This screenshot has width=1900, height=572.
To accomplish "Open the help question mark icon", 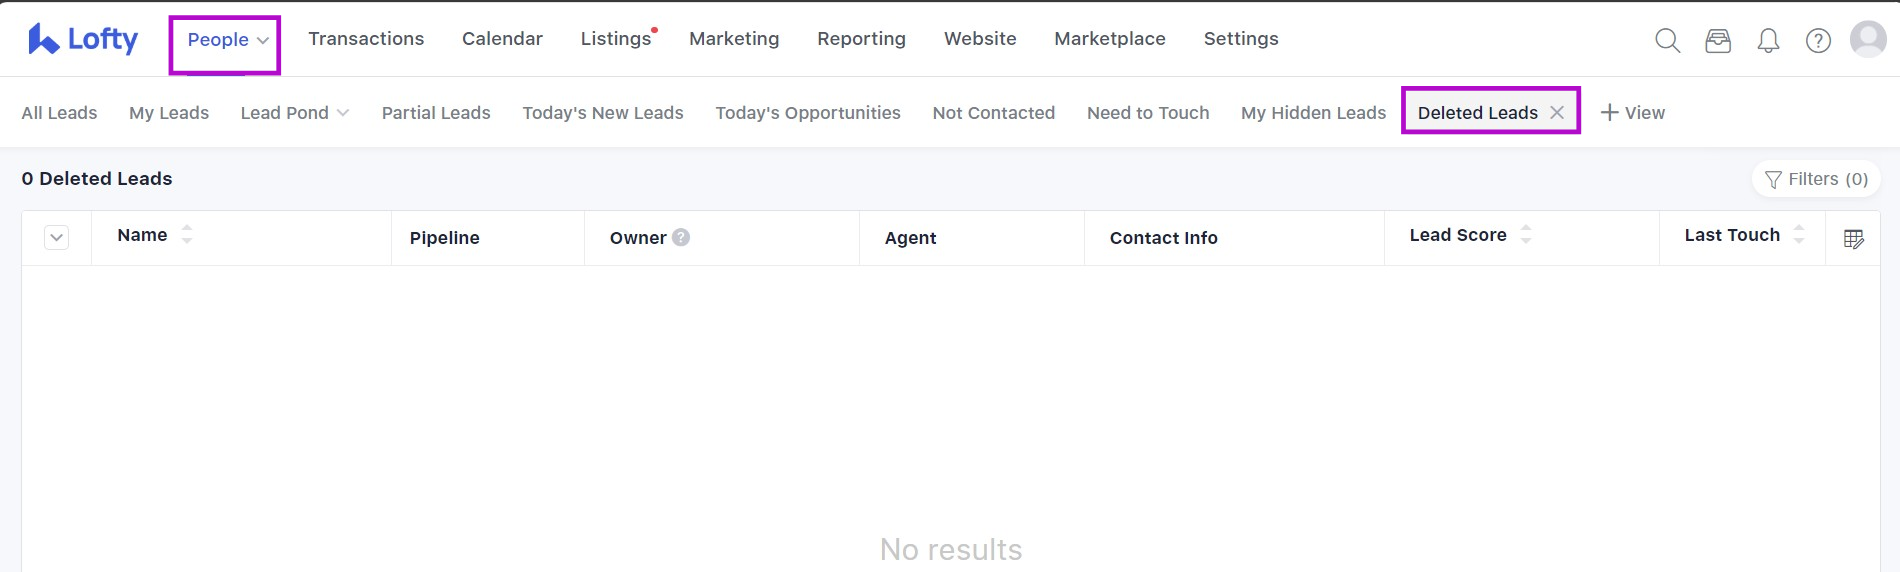I will 1818,40.
